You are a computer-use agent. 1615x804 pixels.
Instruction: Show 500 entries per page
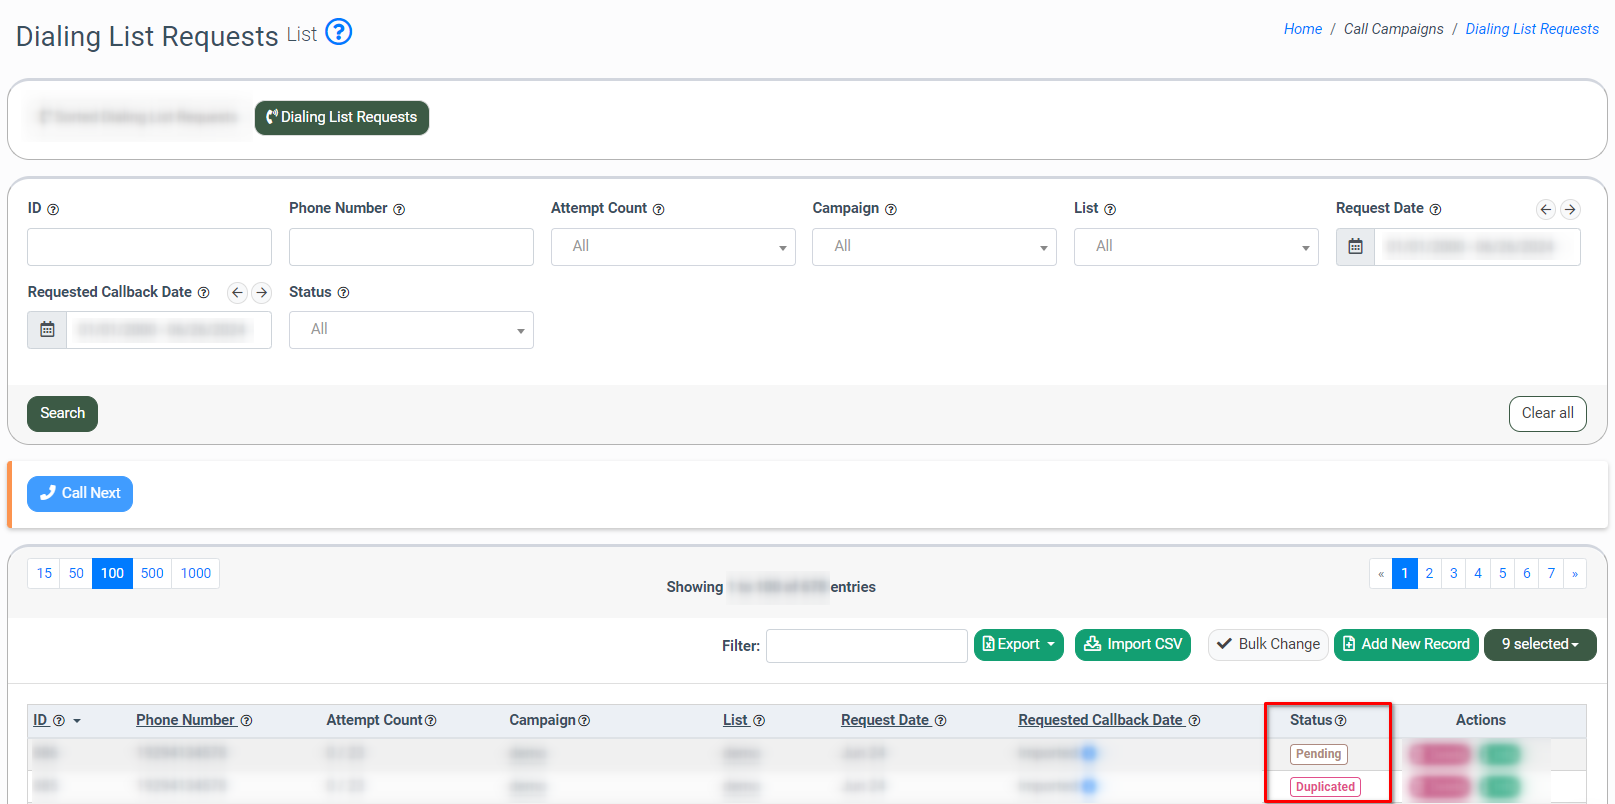[x=152, y=574]
